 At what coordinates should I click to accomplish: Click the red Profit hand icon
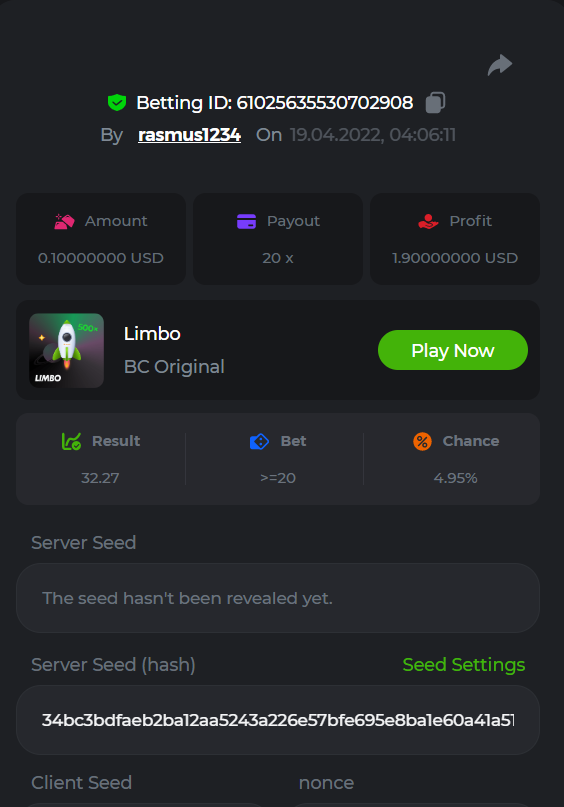click(x=428, y=221)
